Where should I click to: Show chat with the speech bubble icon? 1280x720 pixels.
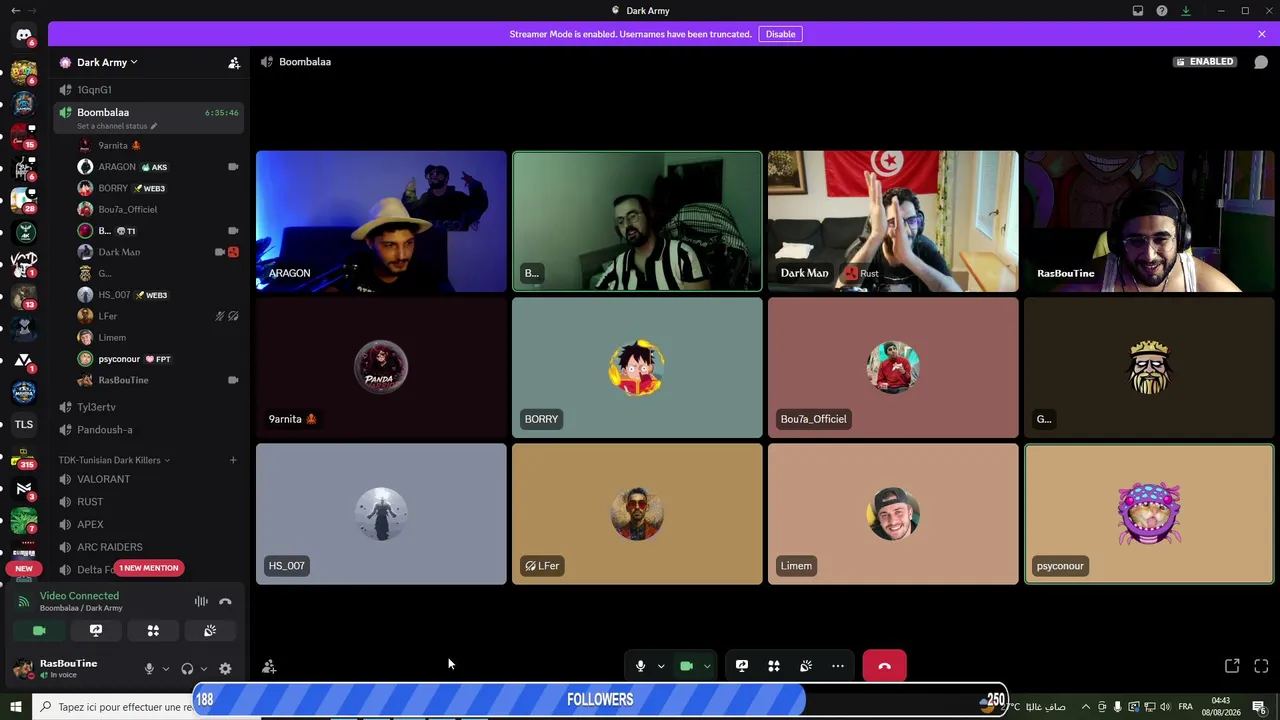[x=1261, y=62]
